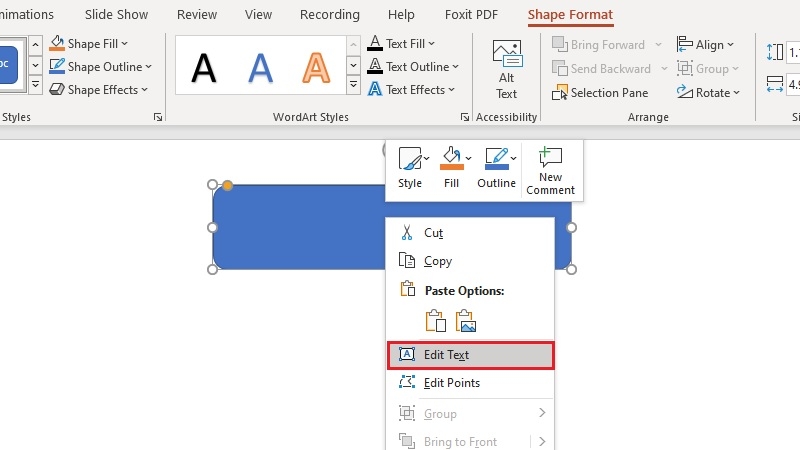Click the Group objects icon in ribbon

685,68
